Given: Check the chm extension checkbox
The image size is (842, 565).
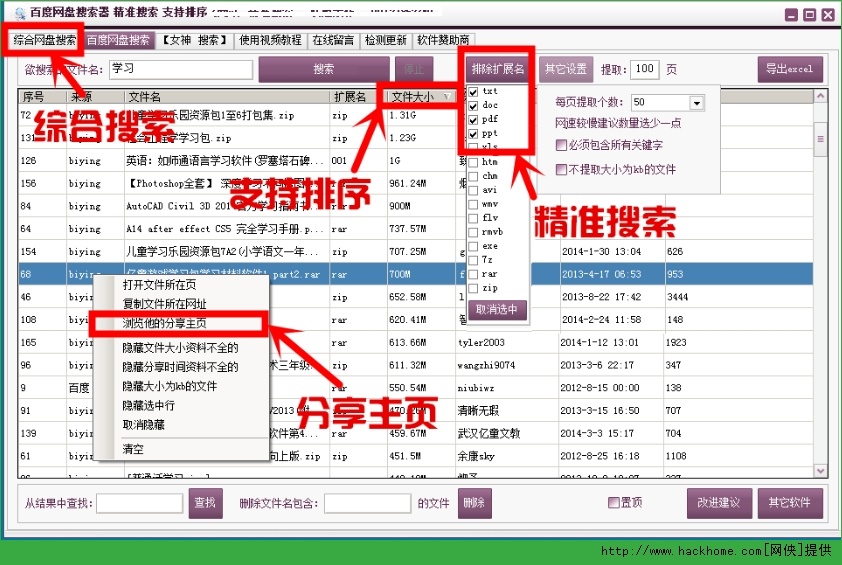Looking at the screenshot, I should tap(473, 176).
